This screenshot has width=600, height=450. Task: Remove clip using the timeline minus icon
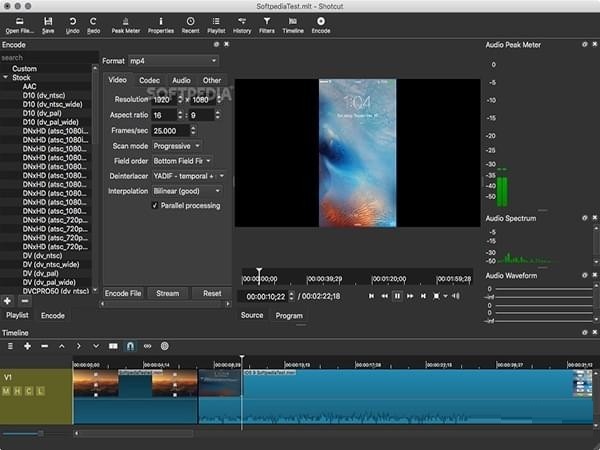point(44,346)
